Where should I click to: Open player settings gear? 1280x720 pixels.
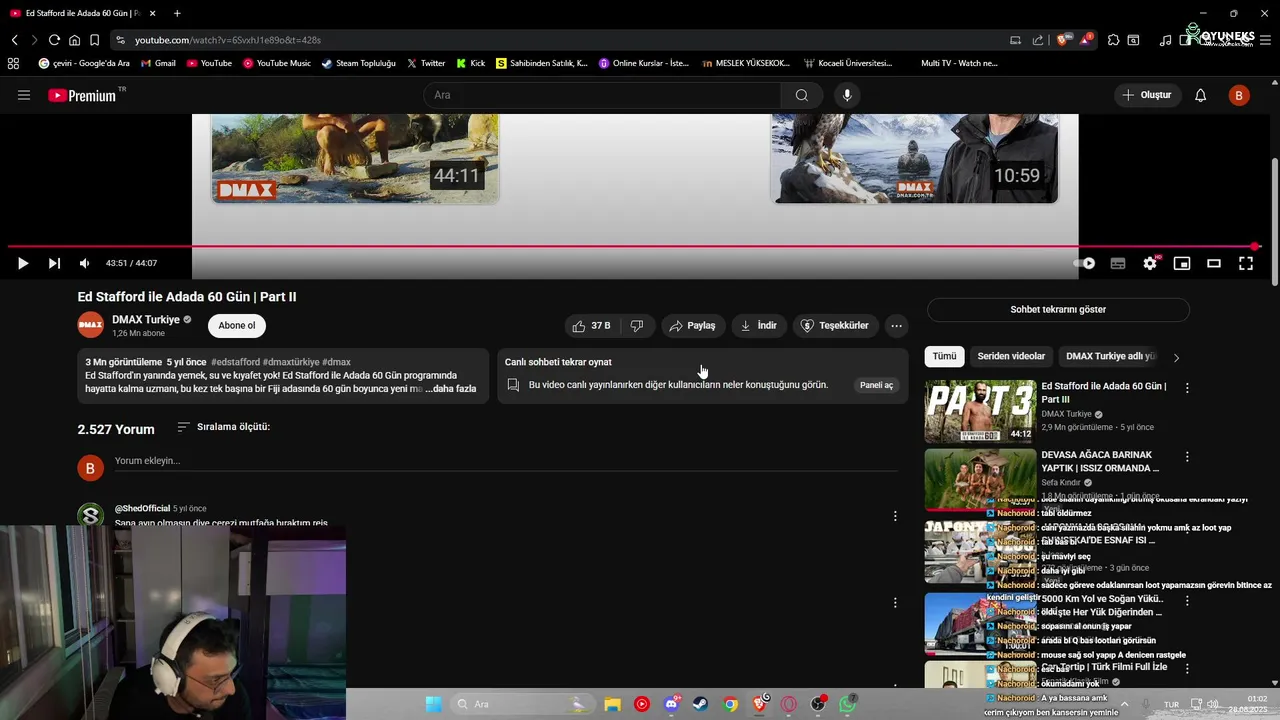pos(1150,263)
